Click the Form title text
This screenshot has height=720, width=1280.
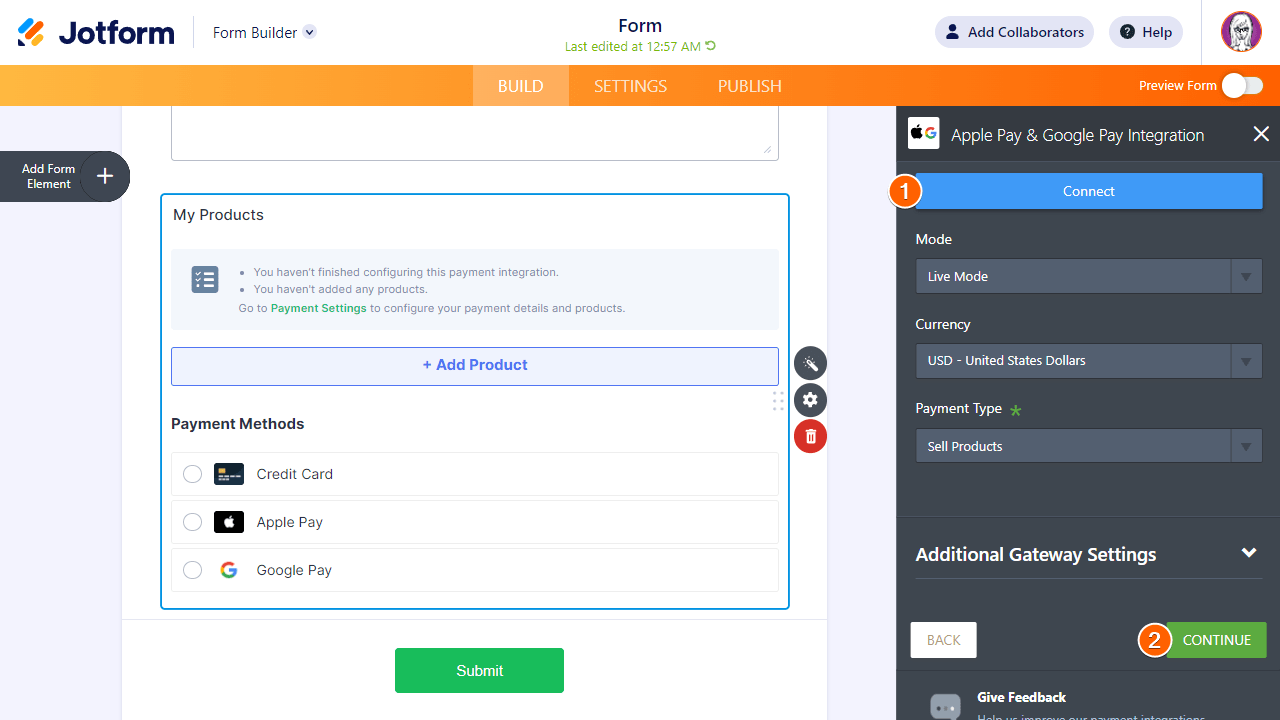tap(640, 26)
